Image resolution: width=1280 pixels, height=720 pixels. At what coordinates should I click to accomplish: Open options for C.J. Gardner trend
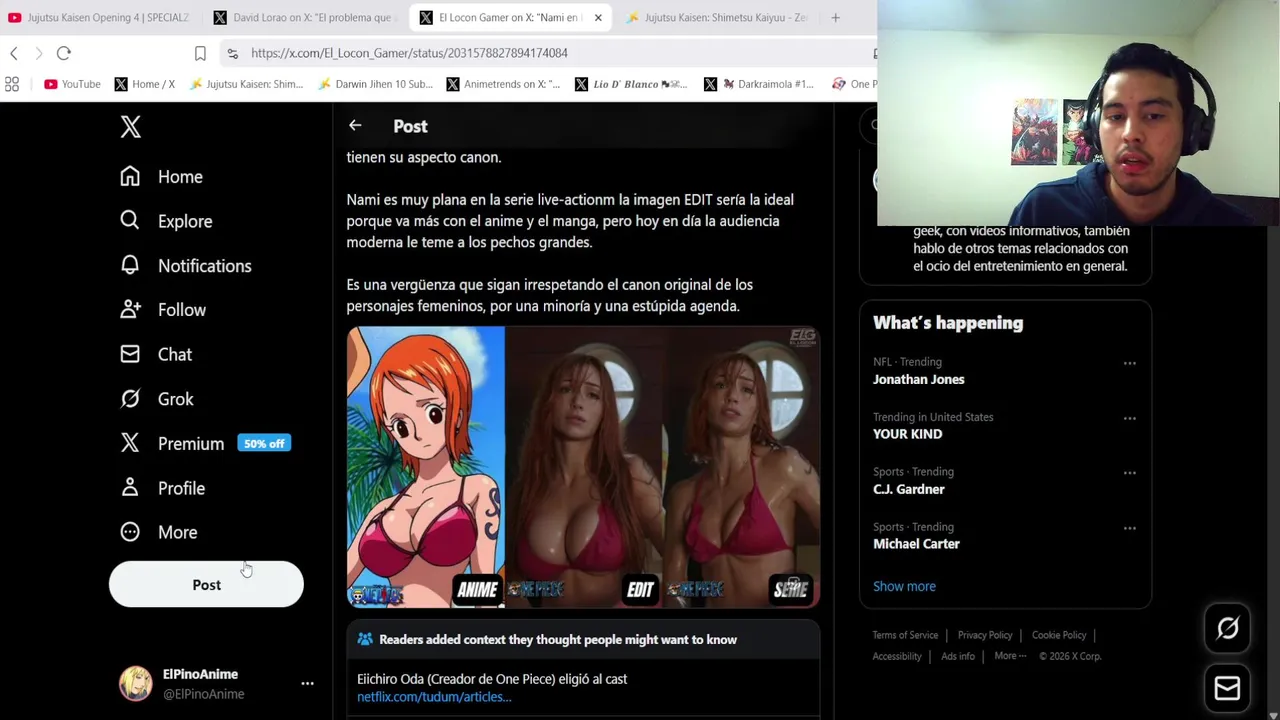(x=1129, y=473)
